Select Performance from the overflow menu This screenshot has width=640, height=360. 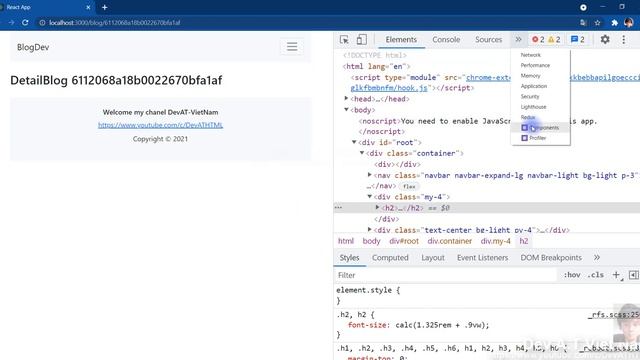(x=535, y=65)
